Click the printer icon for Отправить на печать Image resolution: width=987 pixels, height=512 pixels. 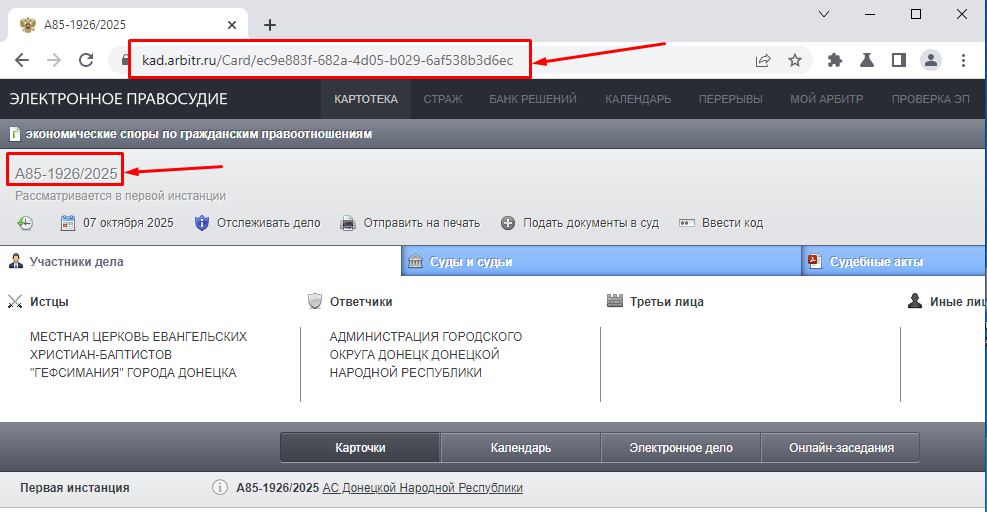[x=348, y=223]
